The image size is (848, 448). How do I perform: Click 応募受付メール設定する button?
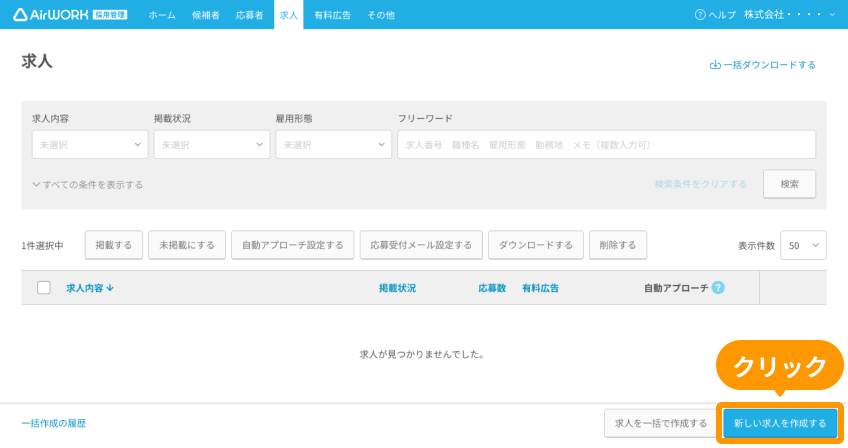pos(421,245)
